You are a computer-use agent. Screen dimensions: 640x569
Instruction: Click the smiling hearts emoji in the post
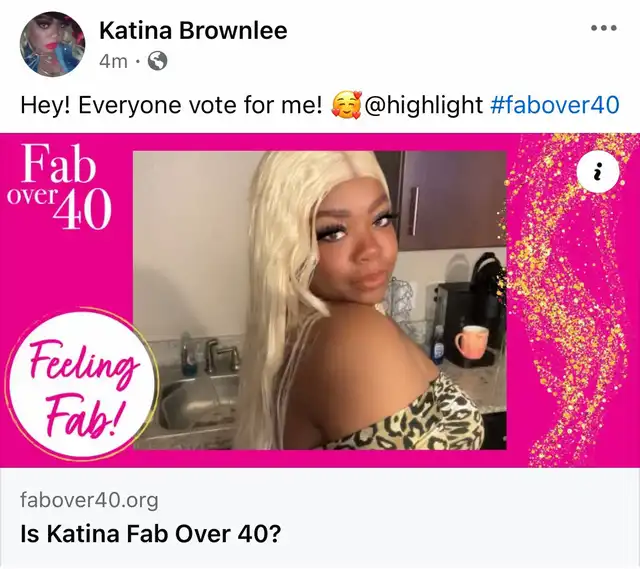pyautogui.click(x=346, y=104)
